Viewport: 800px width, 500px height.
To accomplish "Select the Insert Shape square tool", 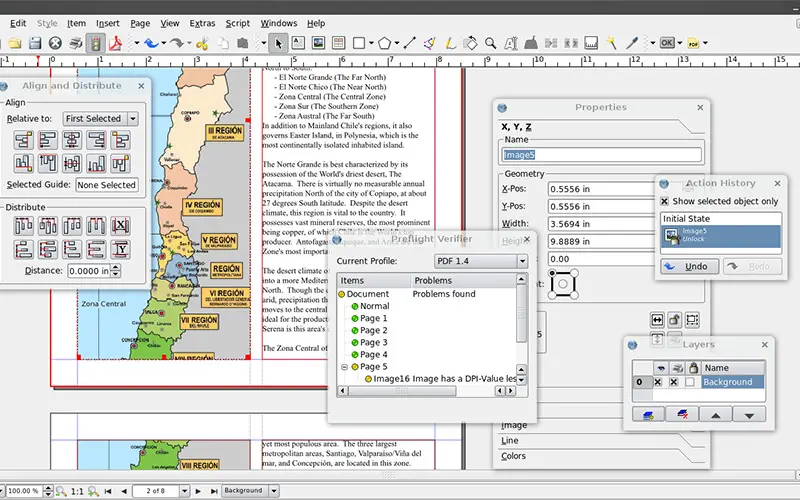I will [x=359, y=43].
